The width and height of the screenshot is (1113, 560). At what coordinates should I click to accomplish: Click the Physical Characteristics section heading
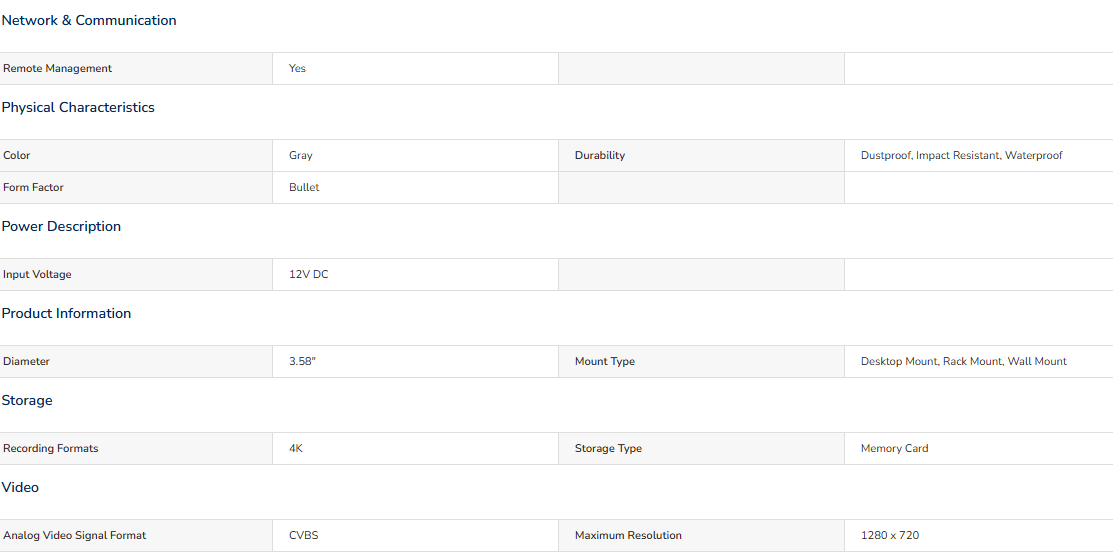coord(78,108)
